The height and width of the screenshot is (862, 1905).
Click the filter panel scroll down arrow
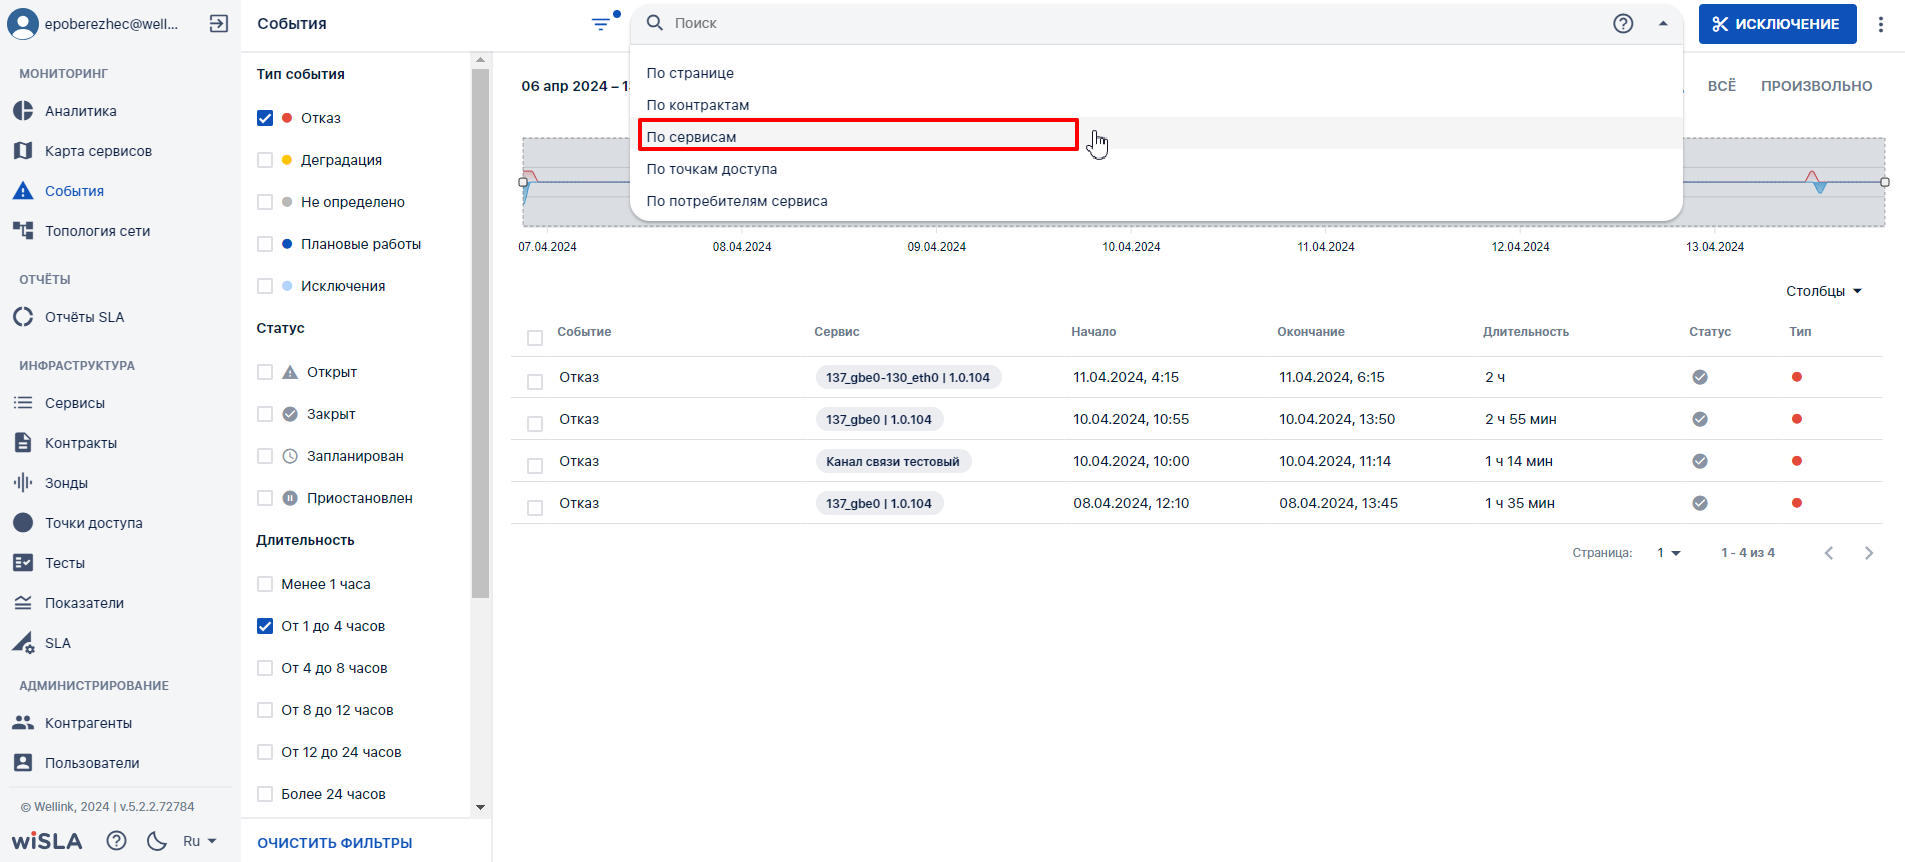480,807
